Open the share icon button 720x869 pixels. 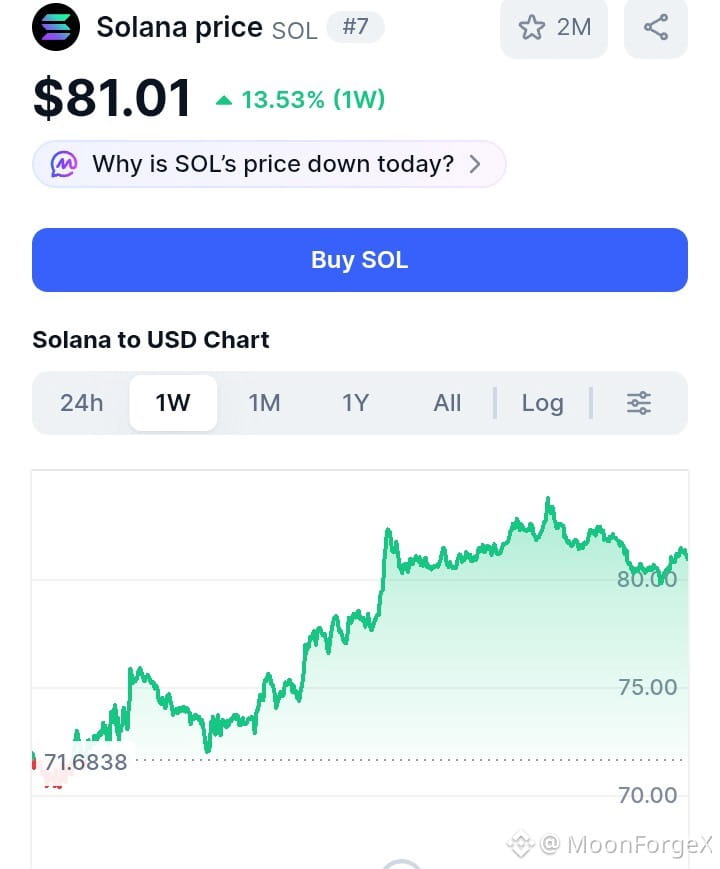(x=656, y=27)
